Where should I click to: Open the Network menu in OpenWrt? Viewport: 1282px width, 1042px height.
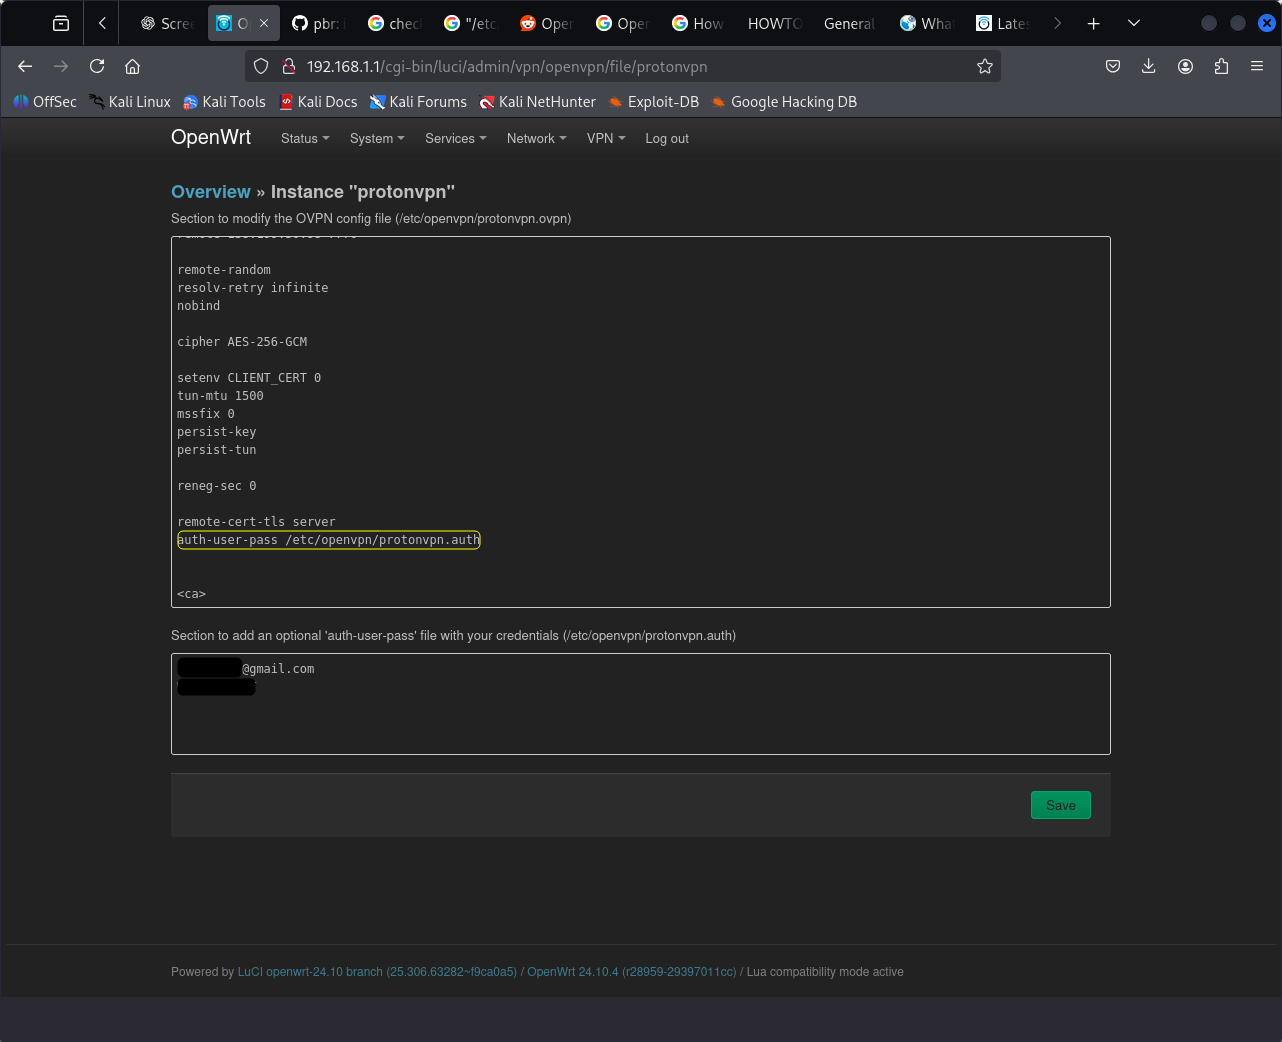click(536, 139)
